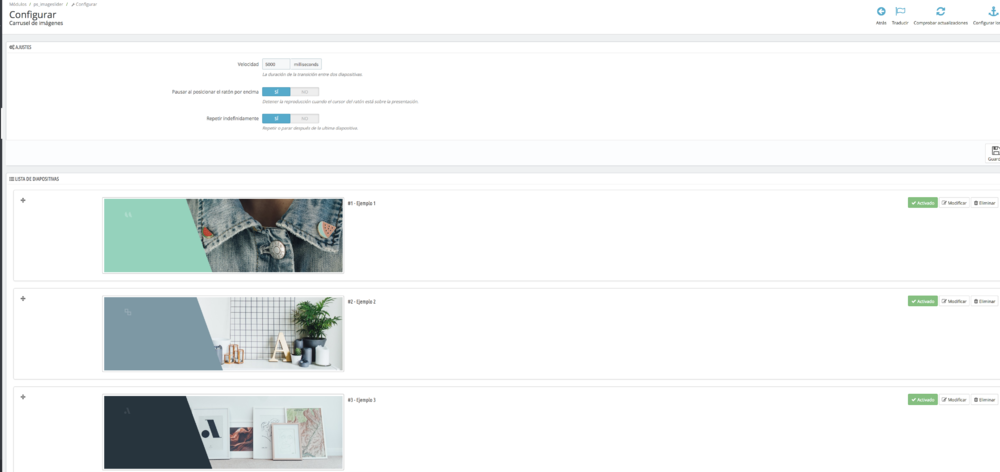The image size is (1000, 472).
Task: Click the AJUSTES panel heading
Action: pos(20,47)
